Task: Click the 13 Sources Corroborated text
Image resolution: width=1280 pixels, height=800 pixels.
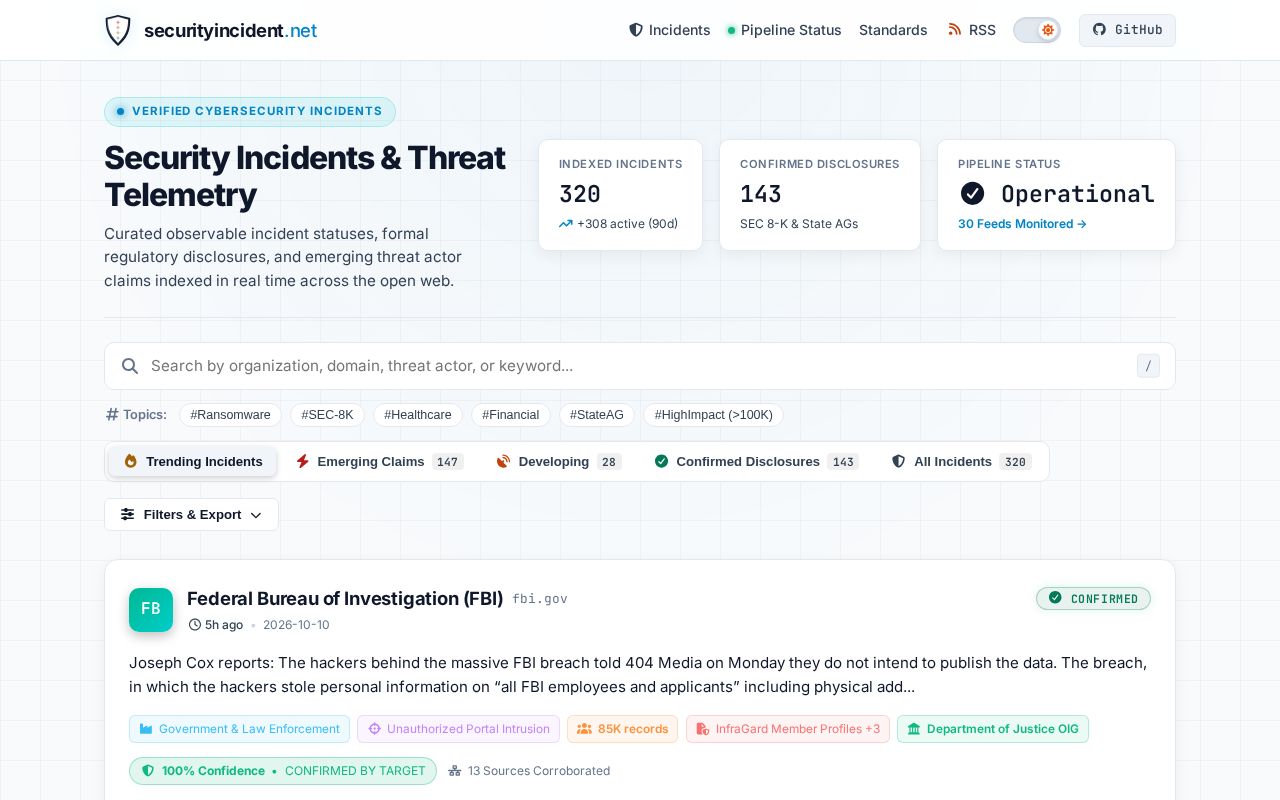Action: [539, 771]
